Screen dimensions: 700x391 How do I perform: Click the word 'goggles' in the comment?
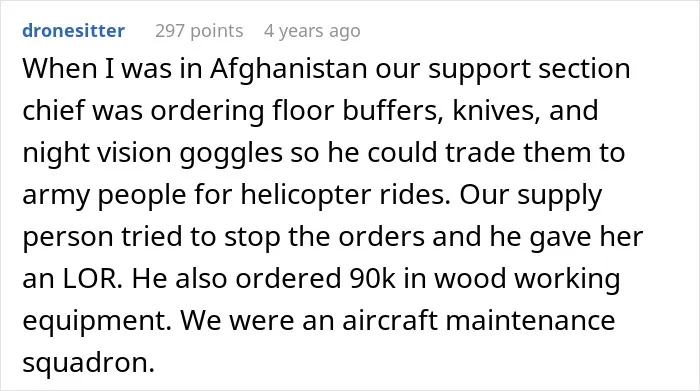(231, 154)
